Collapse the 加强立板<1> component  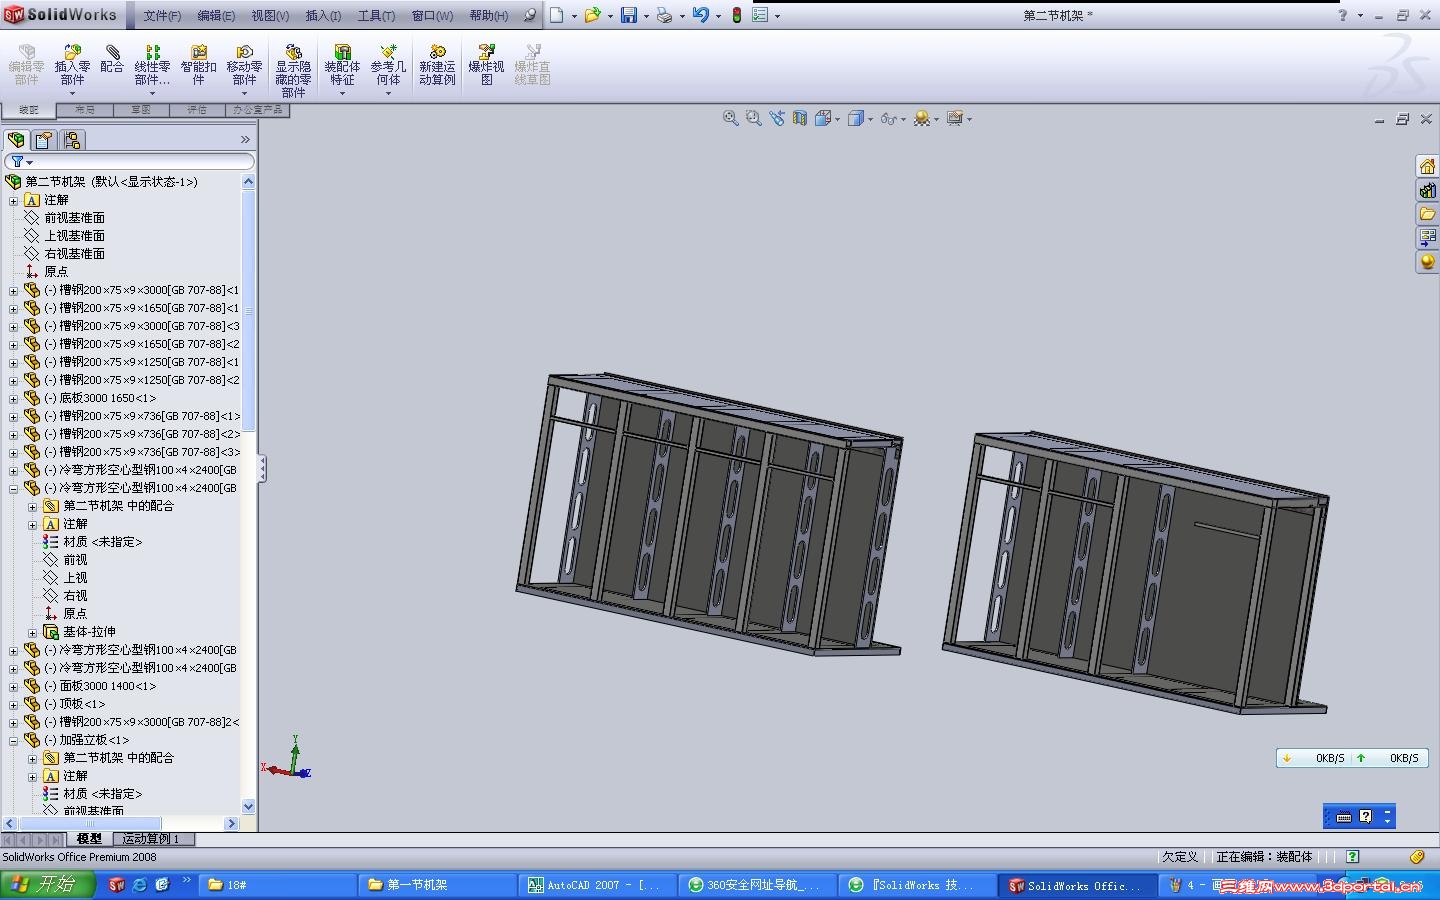13,740
